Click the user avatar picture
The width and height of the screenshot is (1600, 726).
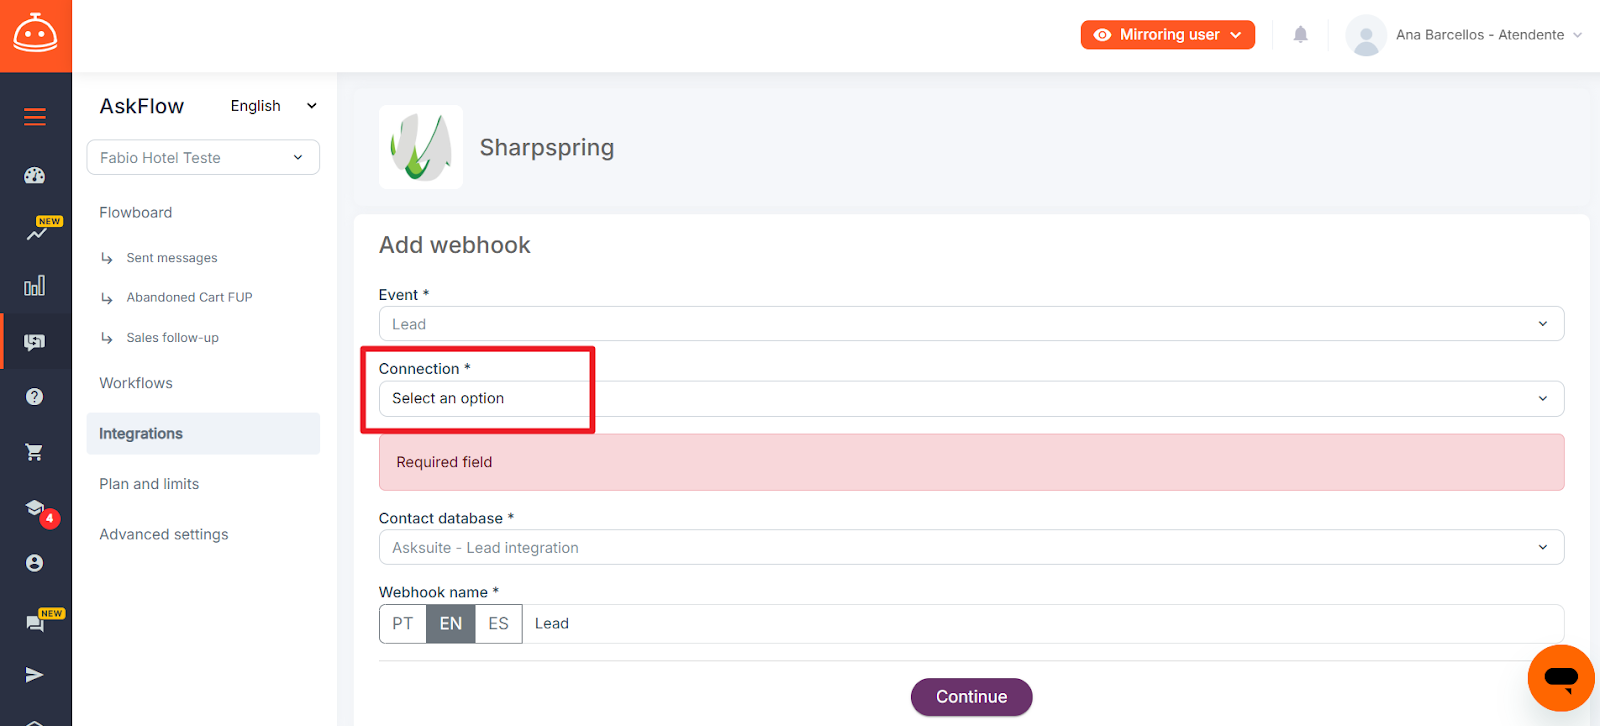pyautogui.click(x=1366, y=35)
